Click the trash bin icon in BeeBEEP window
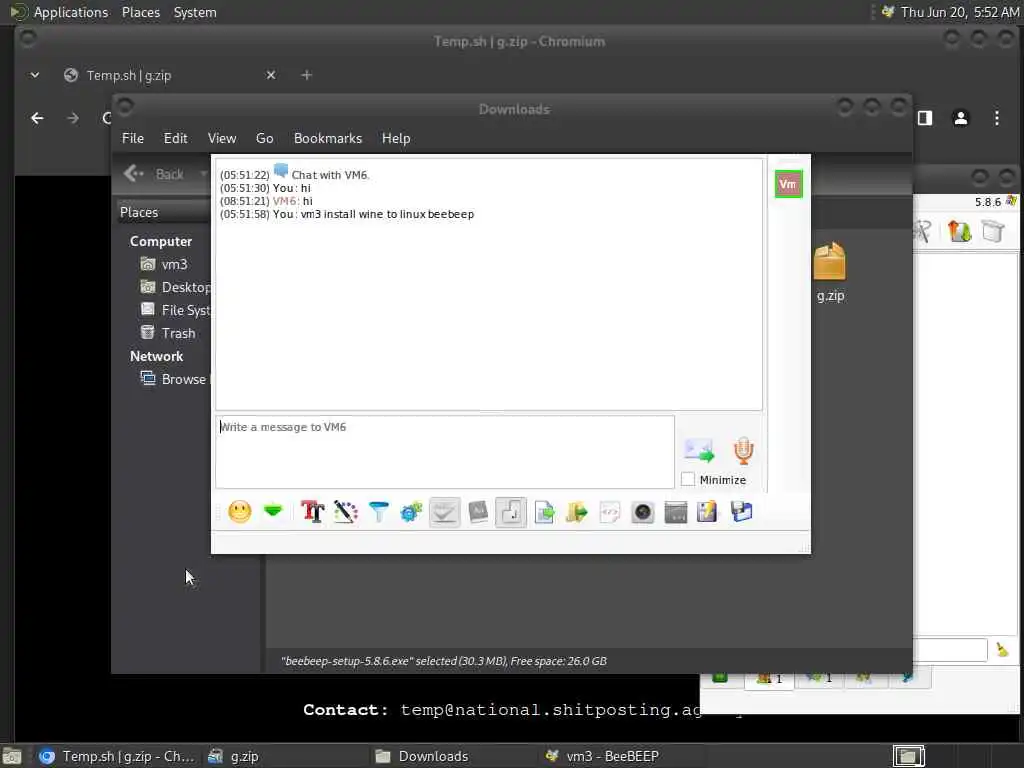 (x=993, y=231)
